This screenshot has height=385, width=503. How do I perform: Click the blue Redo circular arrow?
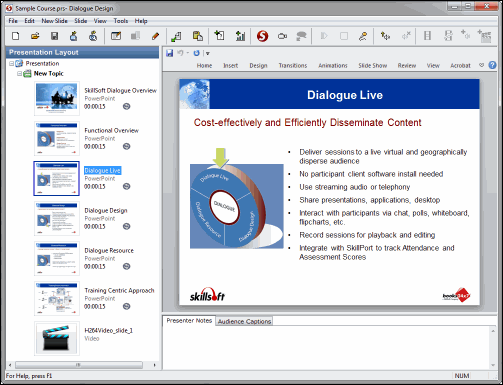point(197,53)
